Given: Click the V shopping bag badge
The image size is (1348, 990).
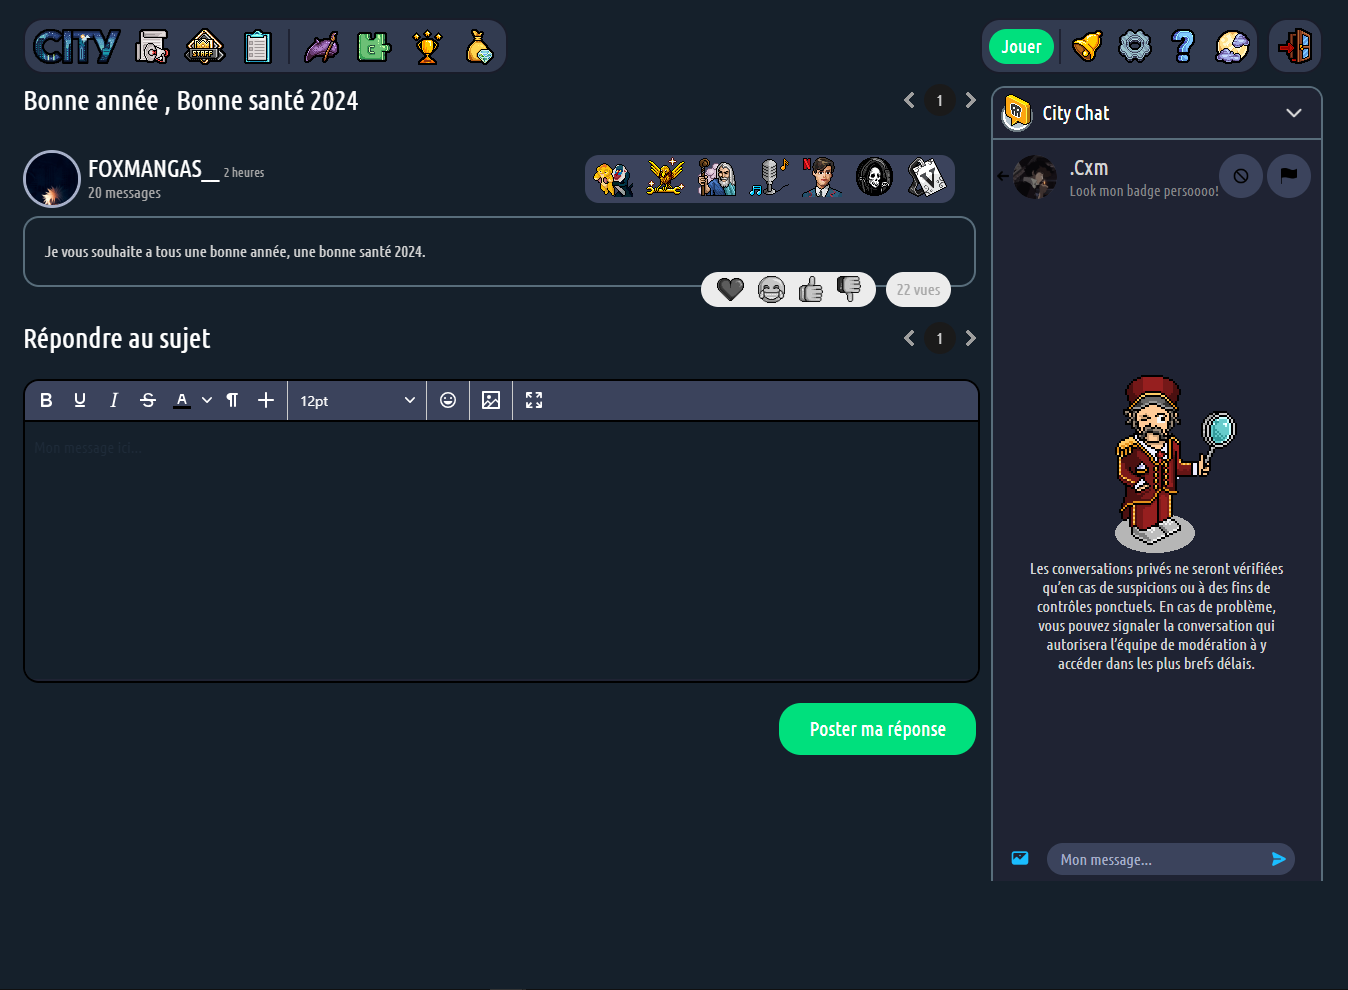Looking at the screenshot, I should (926, 178).
